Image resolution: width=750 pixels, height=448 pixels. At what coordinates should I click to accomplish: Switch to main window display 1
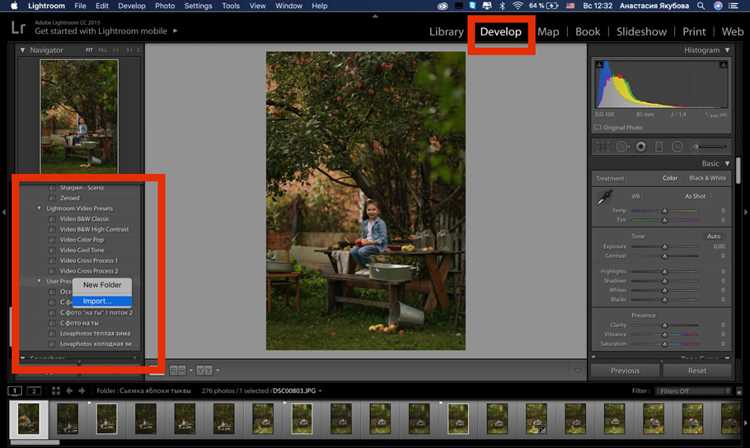click(x=15, y=391)
